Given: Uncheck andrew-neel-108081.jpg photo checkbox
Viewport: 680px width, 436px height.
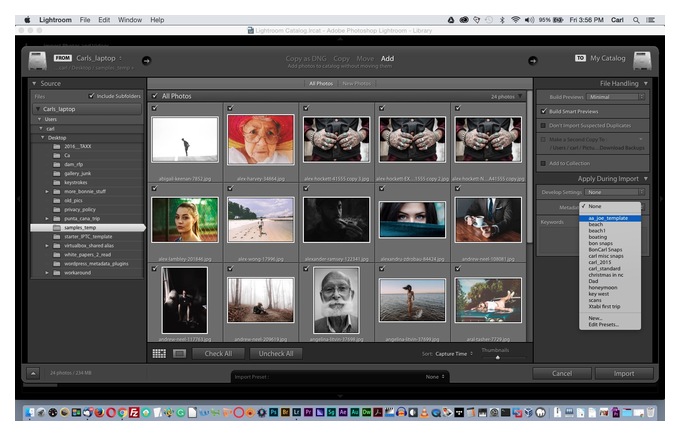Looking at the screenshot, I should (x=458, y=188).
